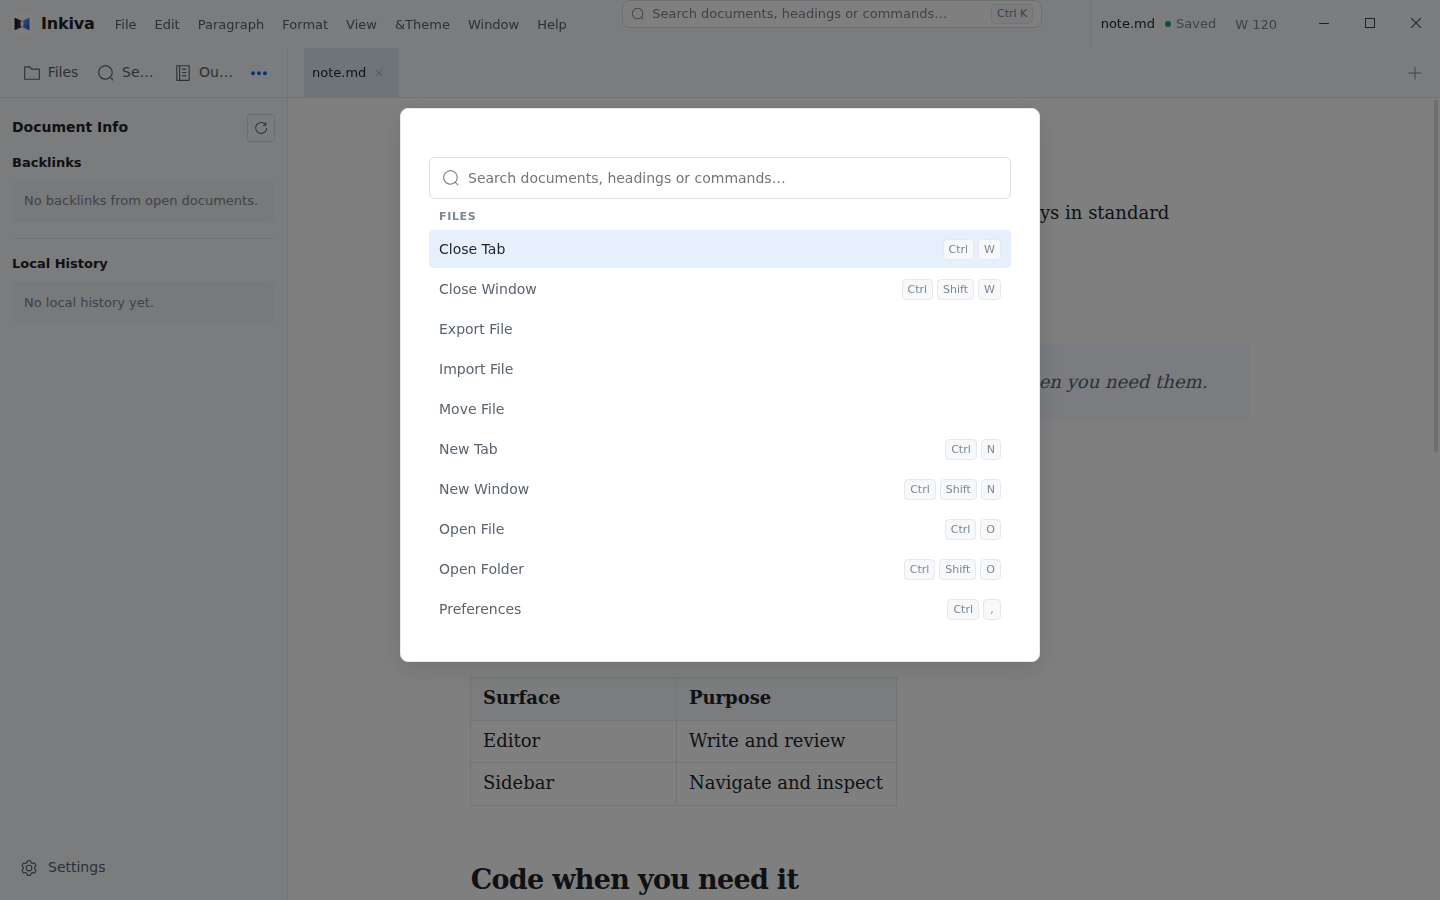
Task: Select the New Tab command
Action: (720, 449)
